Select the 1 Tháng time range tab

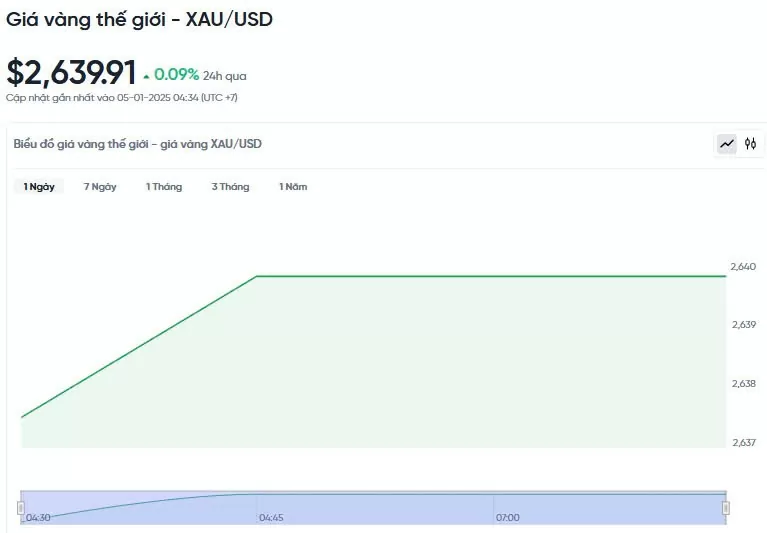click(164, 187)
